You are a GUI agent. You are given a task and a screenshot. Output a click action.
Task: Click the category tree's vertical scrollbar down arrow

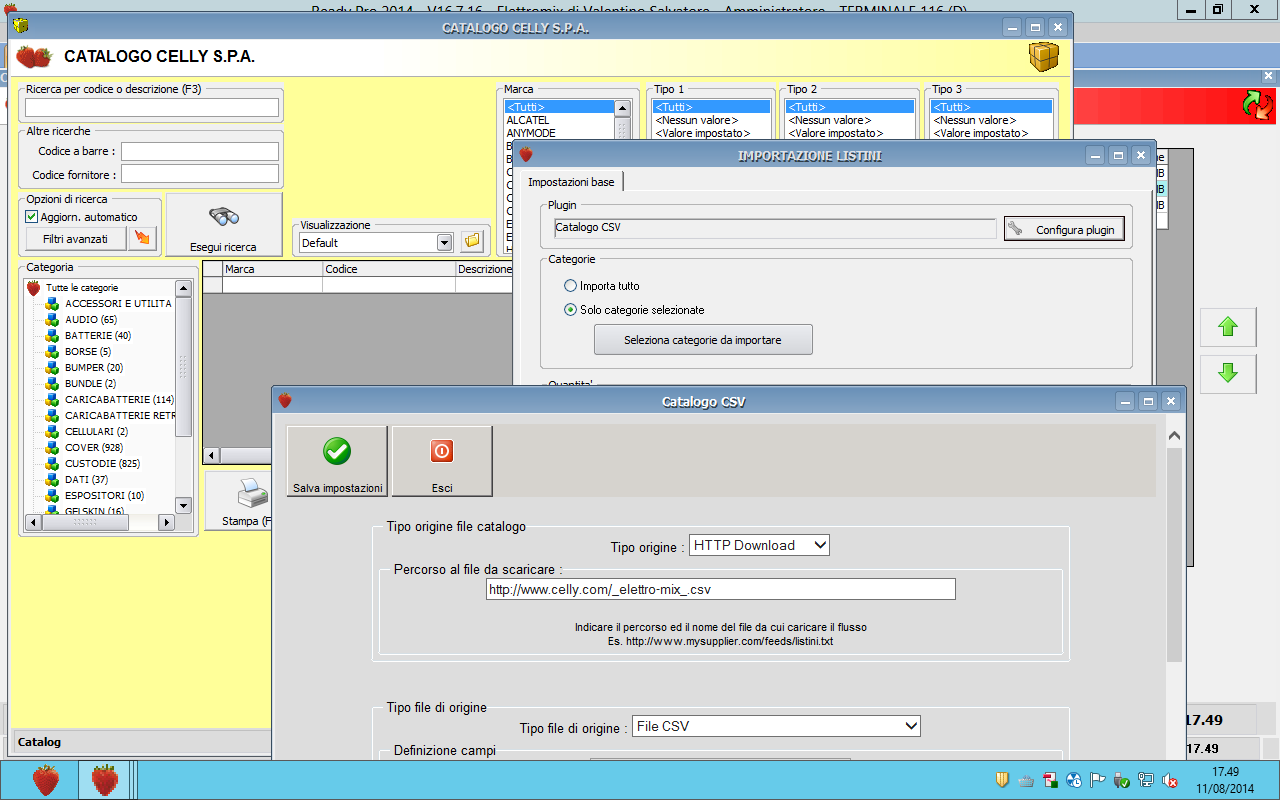[x=183, y=505]
